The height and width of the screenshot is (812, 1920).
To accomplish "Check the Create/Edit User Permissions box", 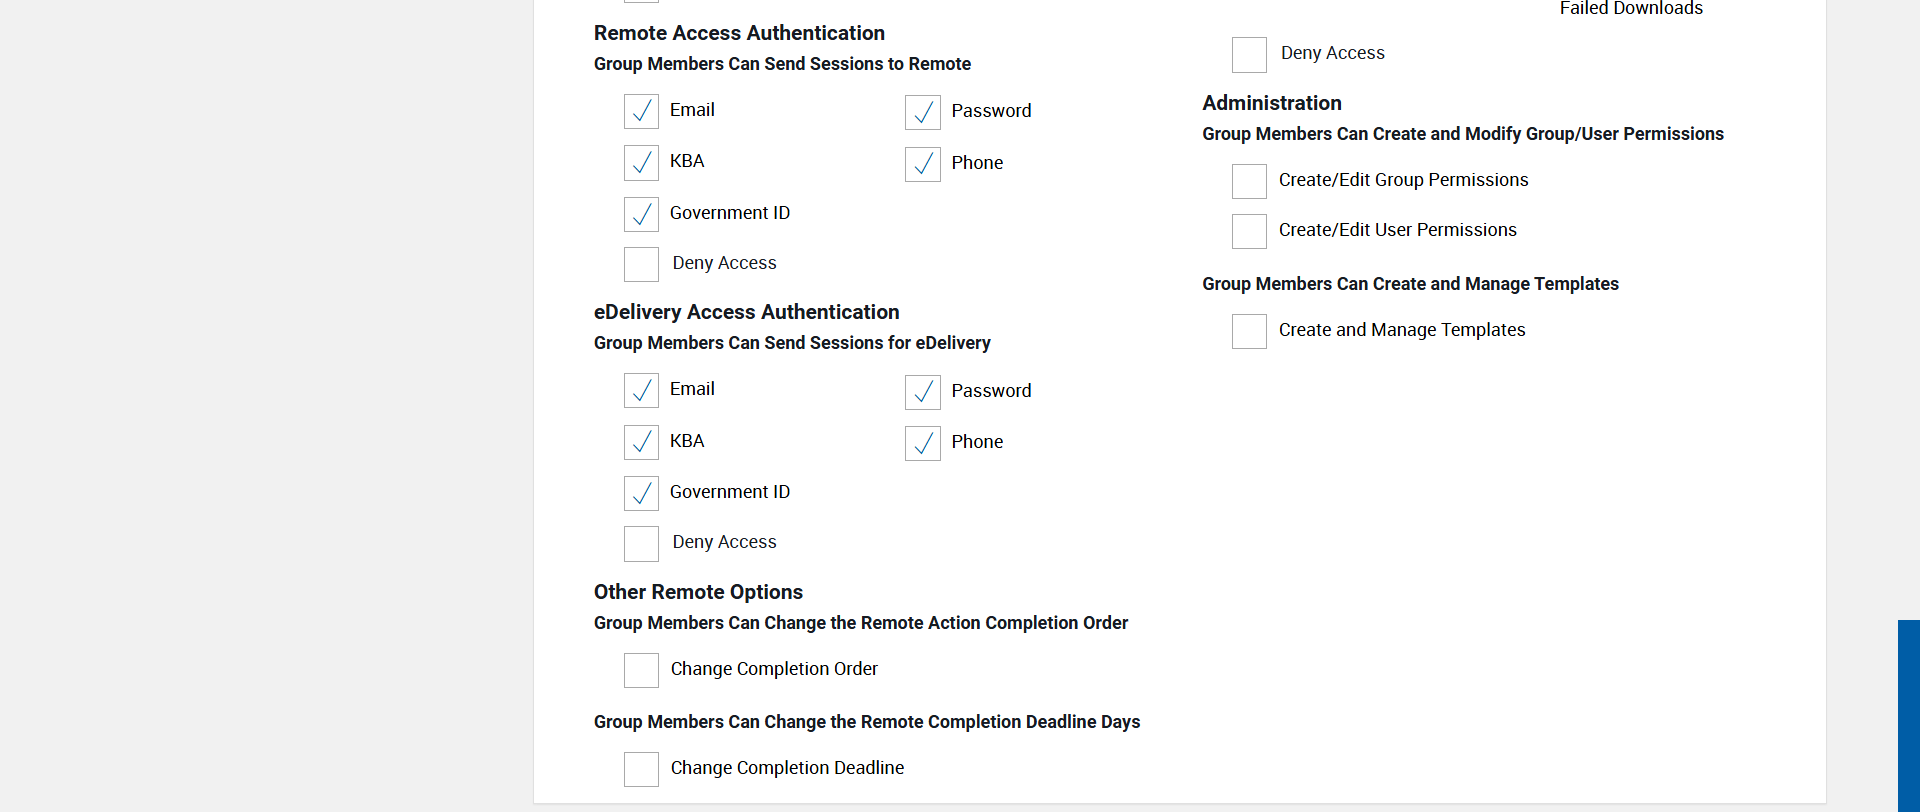I will [1249, 231].
